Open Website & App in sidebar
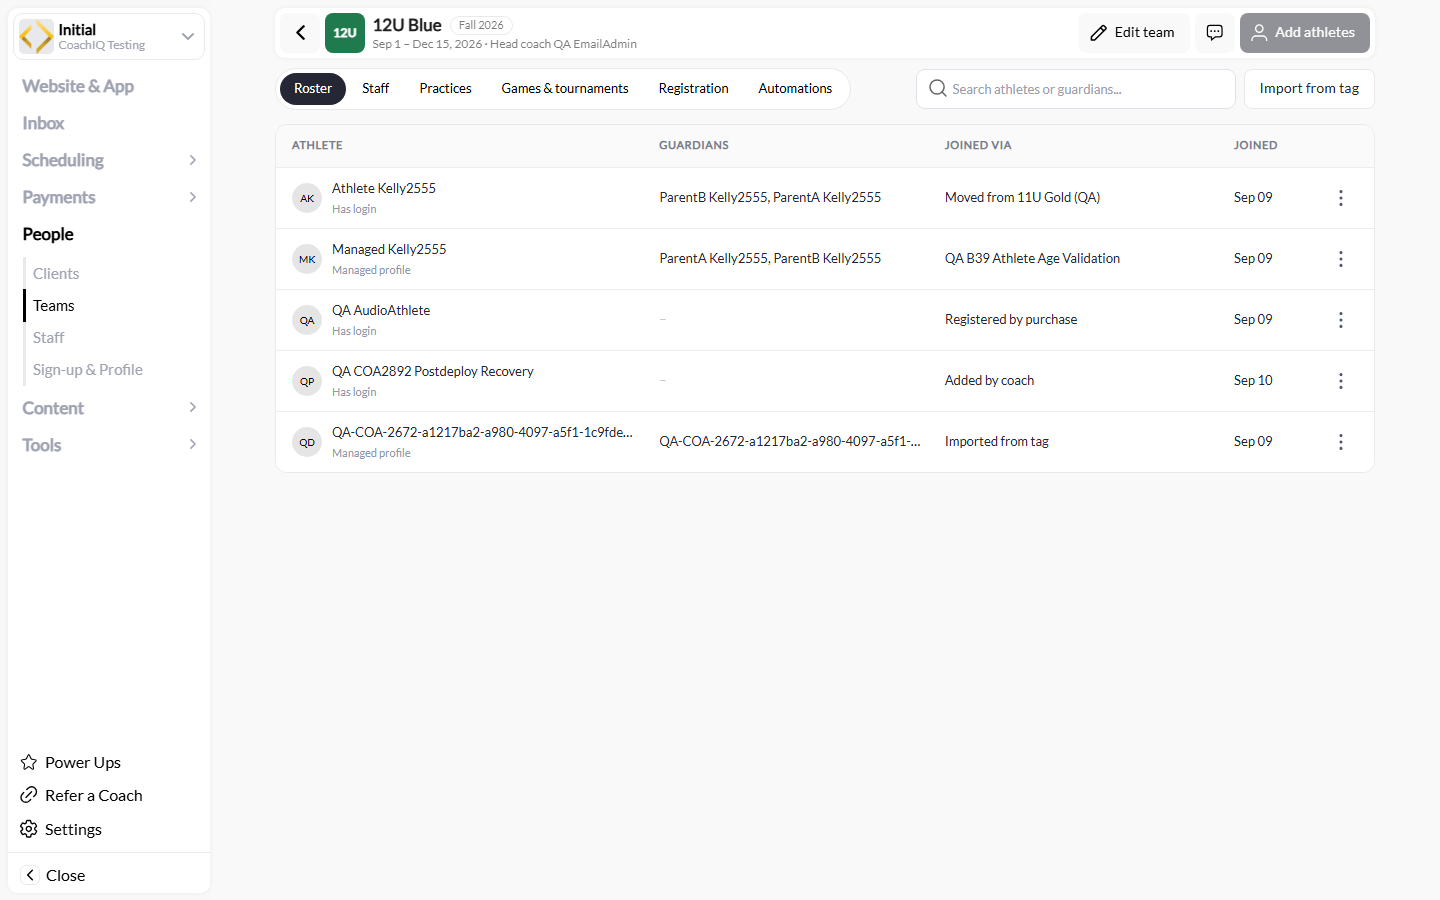 (78, 86)
